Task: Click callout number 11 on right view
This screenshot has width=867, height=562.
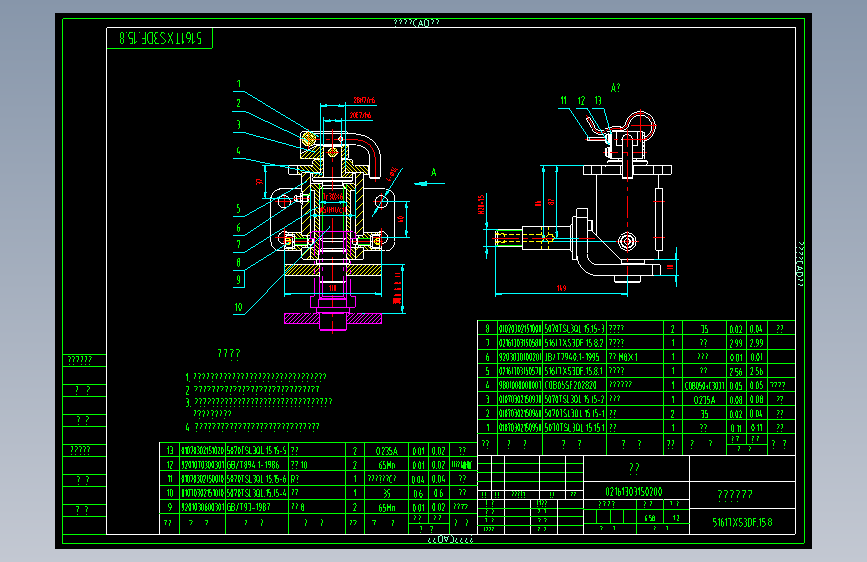Action: 563,100
